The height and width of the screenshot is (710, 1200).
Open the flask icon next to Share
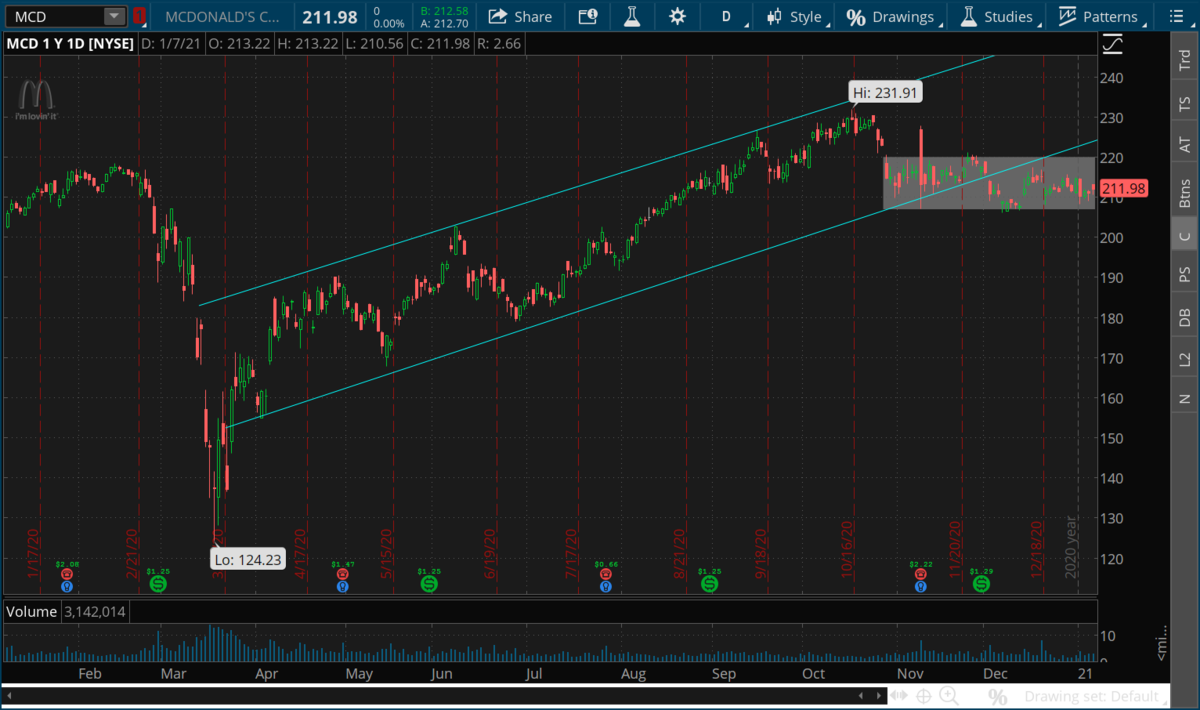pos(632,16)
